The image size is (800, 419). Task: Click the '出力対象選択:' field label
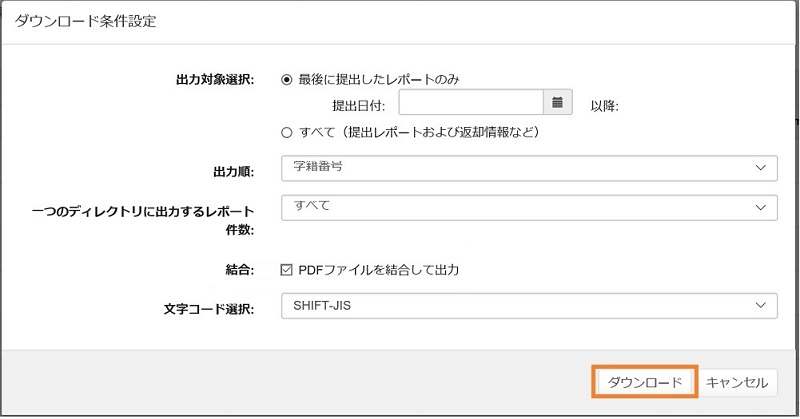click(215, 79)
